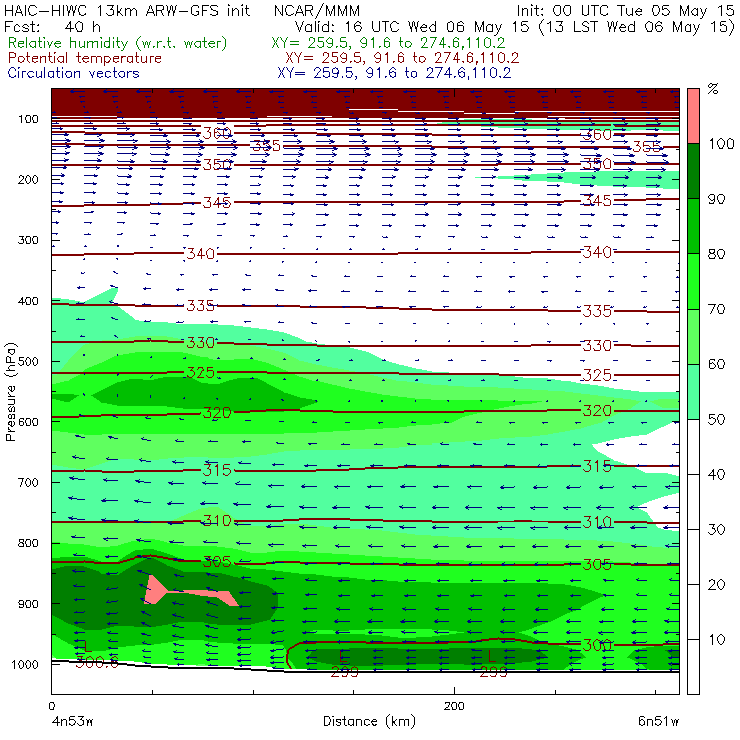Click the '90' colorbar label
The height and width of the screenshot is (740, 740).
coord(716,199)
